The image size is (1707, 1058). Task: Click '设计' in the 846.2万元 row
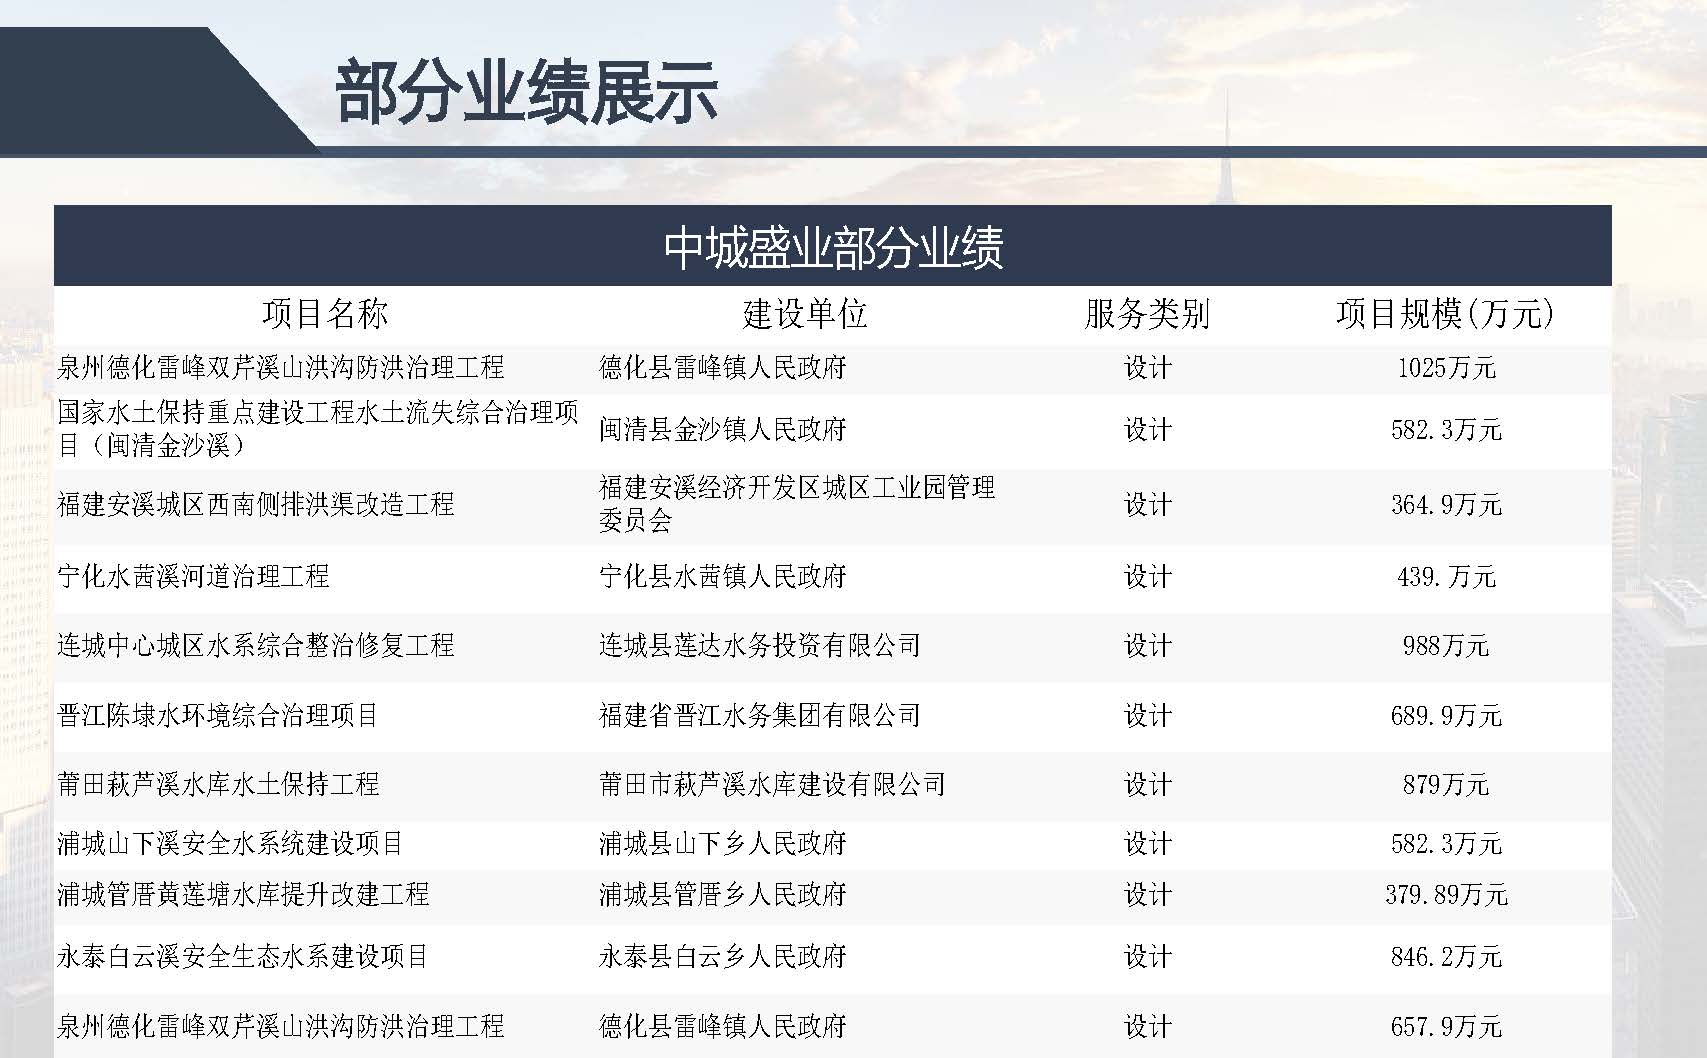(x=1147, y=957)
